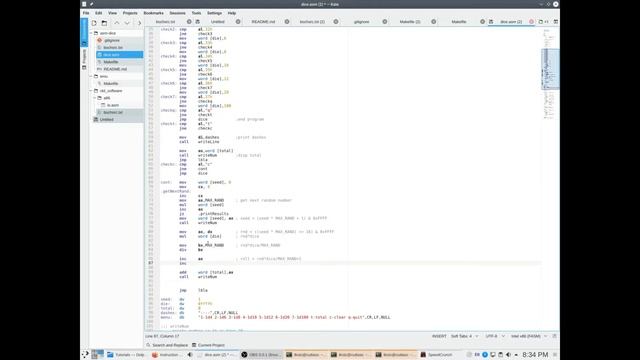Collapse the asm-dice folder tree node
The width and height of the screenshot is (640, 360).
91,33
